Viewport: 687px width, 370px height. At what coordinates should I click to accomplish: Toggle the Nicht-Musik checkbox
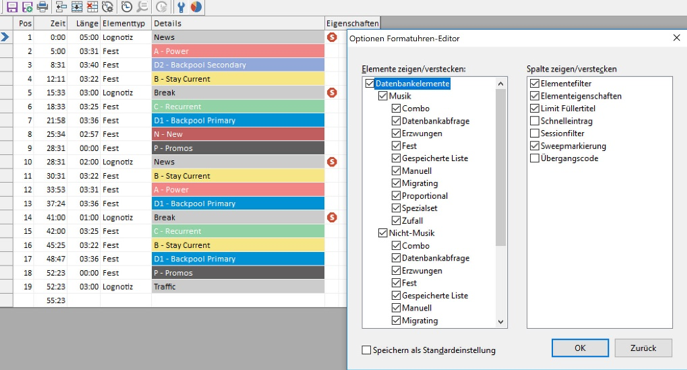(x=383, y=233)
